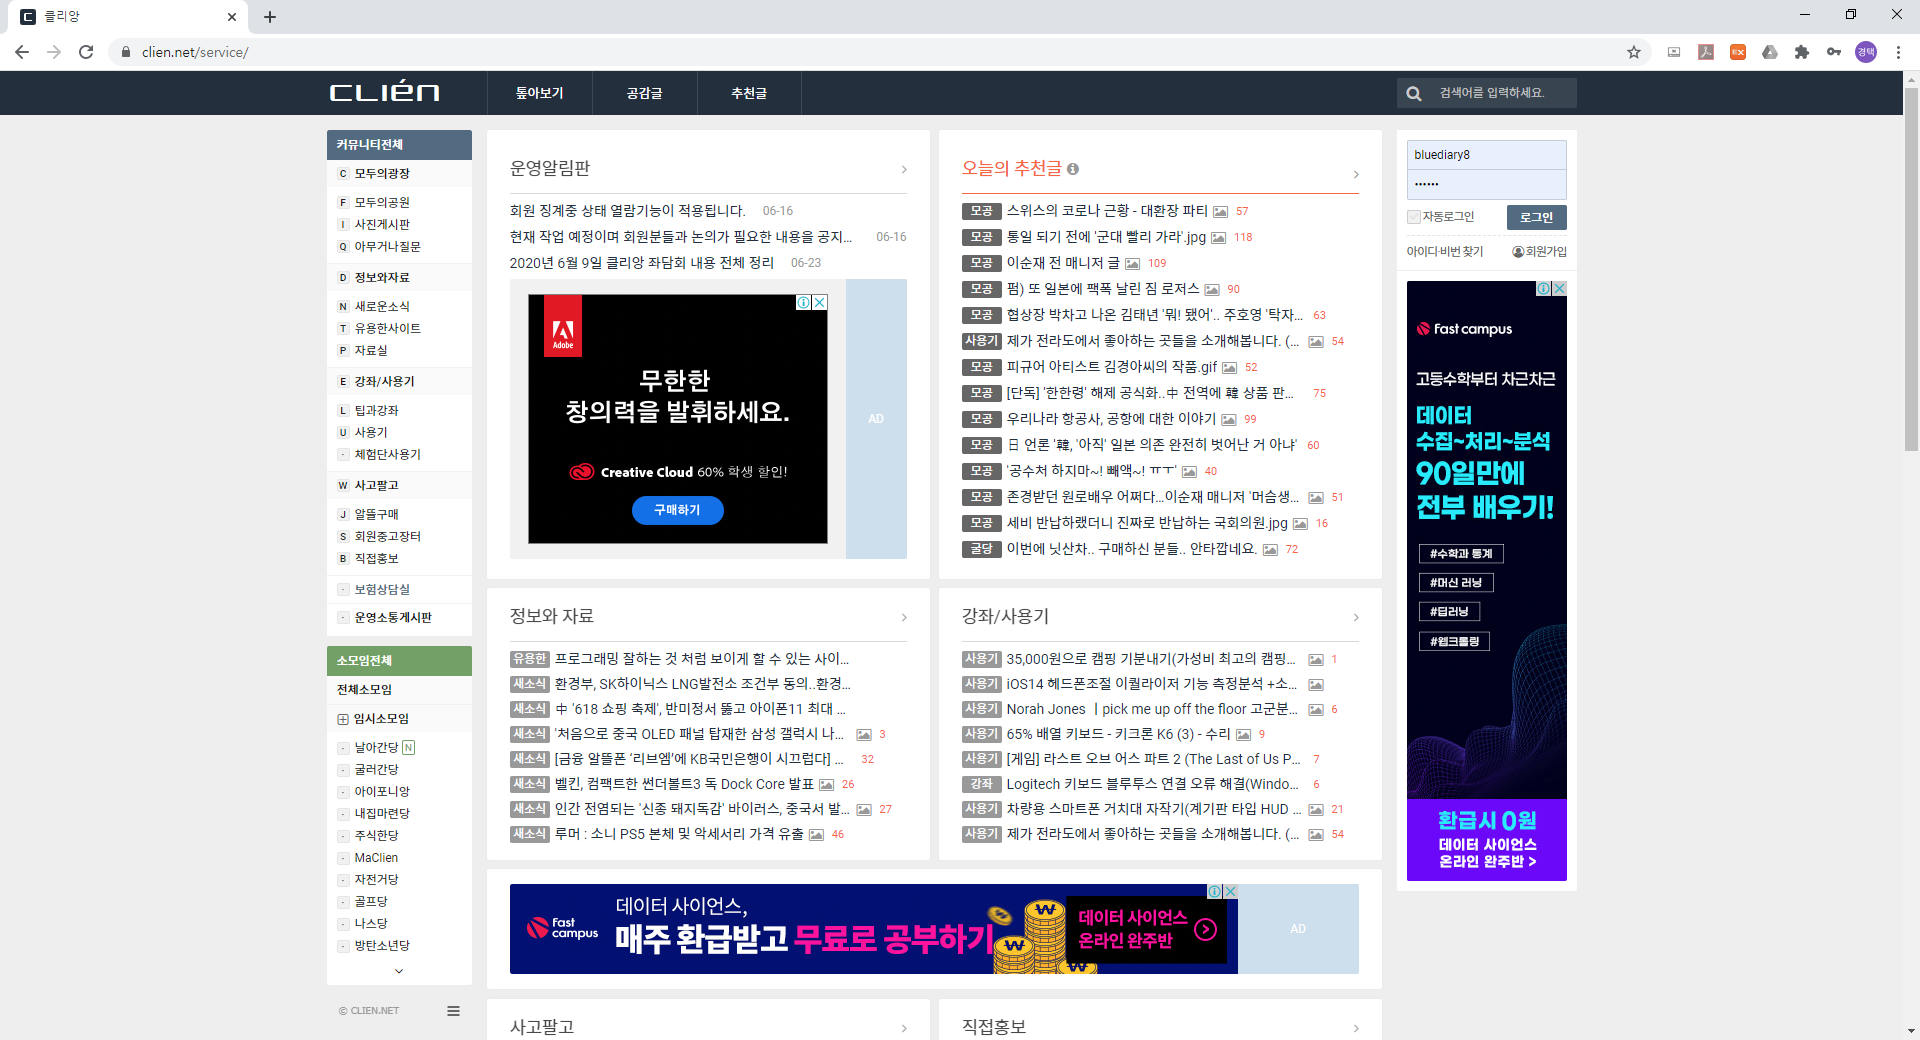The height and width of the screenshot is (1040, 1920).
Task: Click site lock icon in address bar
Action: pos(125,52)
